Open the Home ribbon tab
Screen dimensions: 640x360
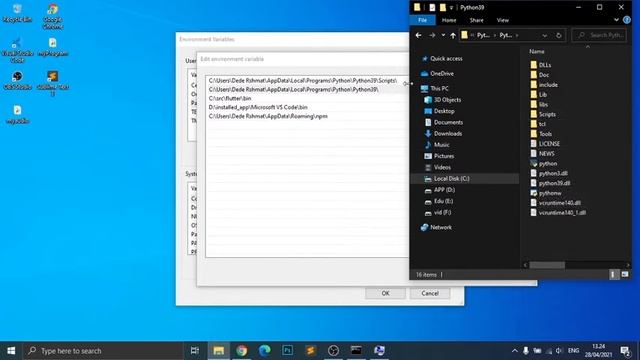tap(449, 20)
